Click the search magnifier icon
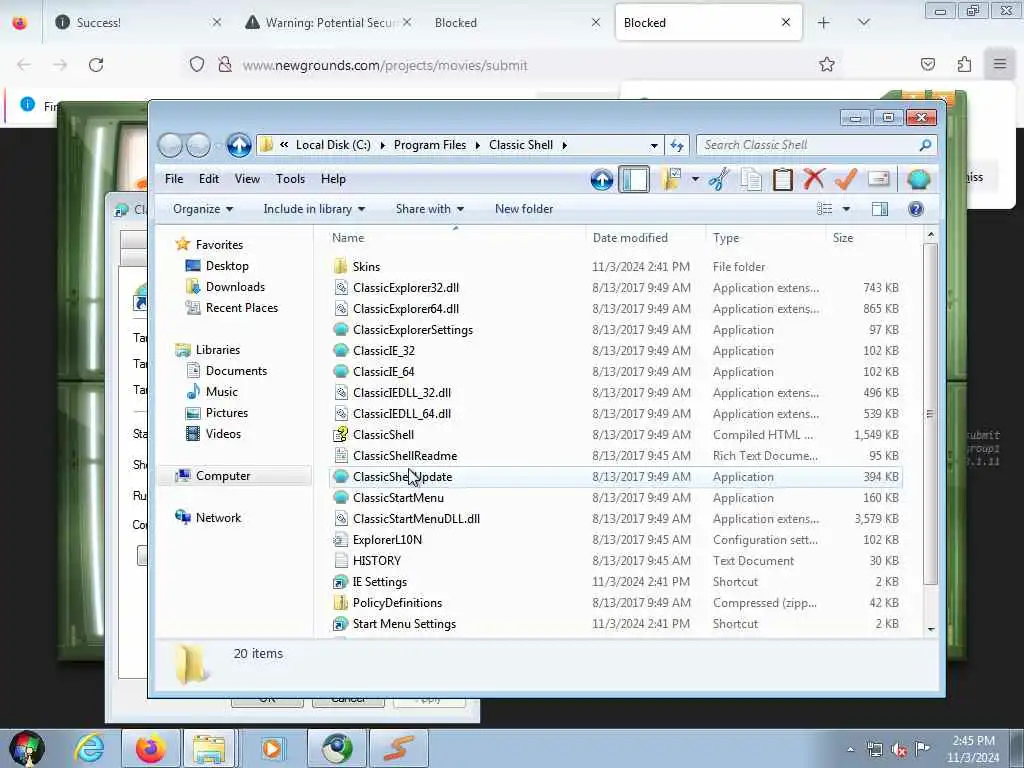 click(925, 145)
